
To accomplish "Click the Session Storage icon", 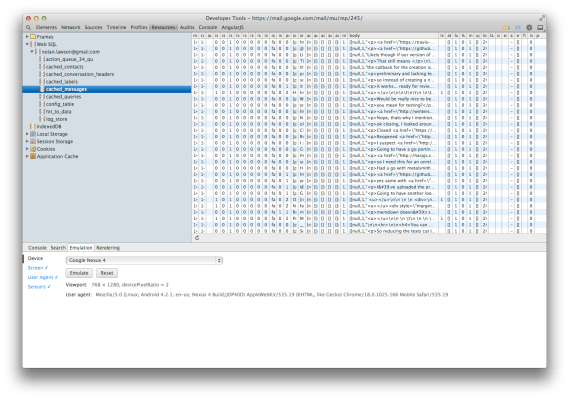I will click(33, 141).
